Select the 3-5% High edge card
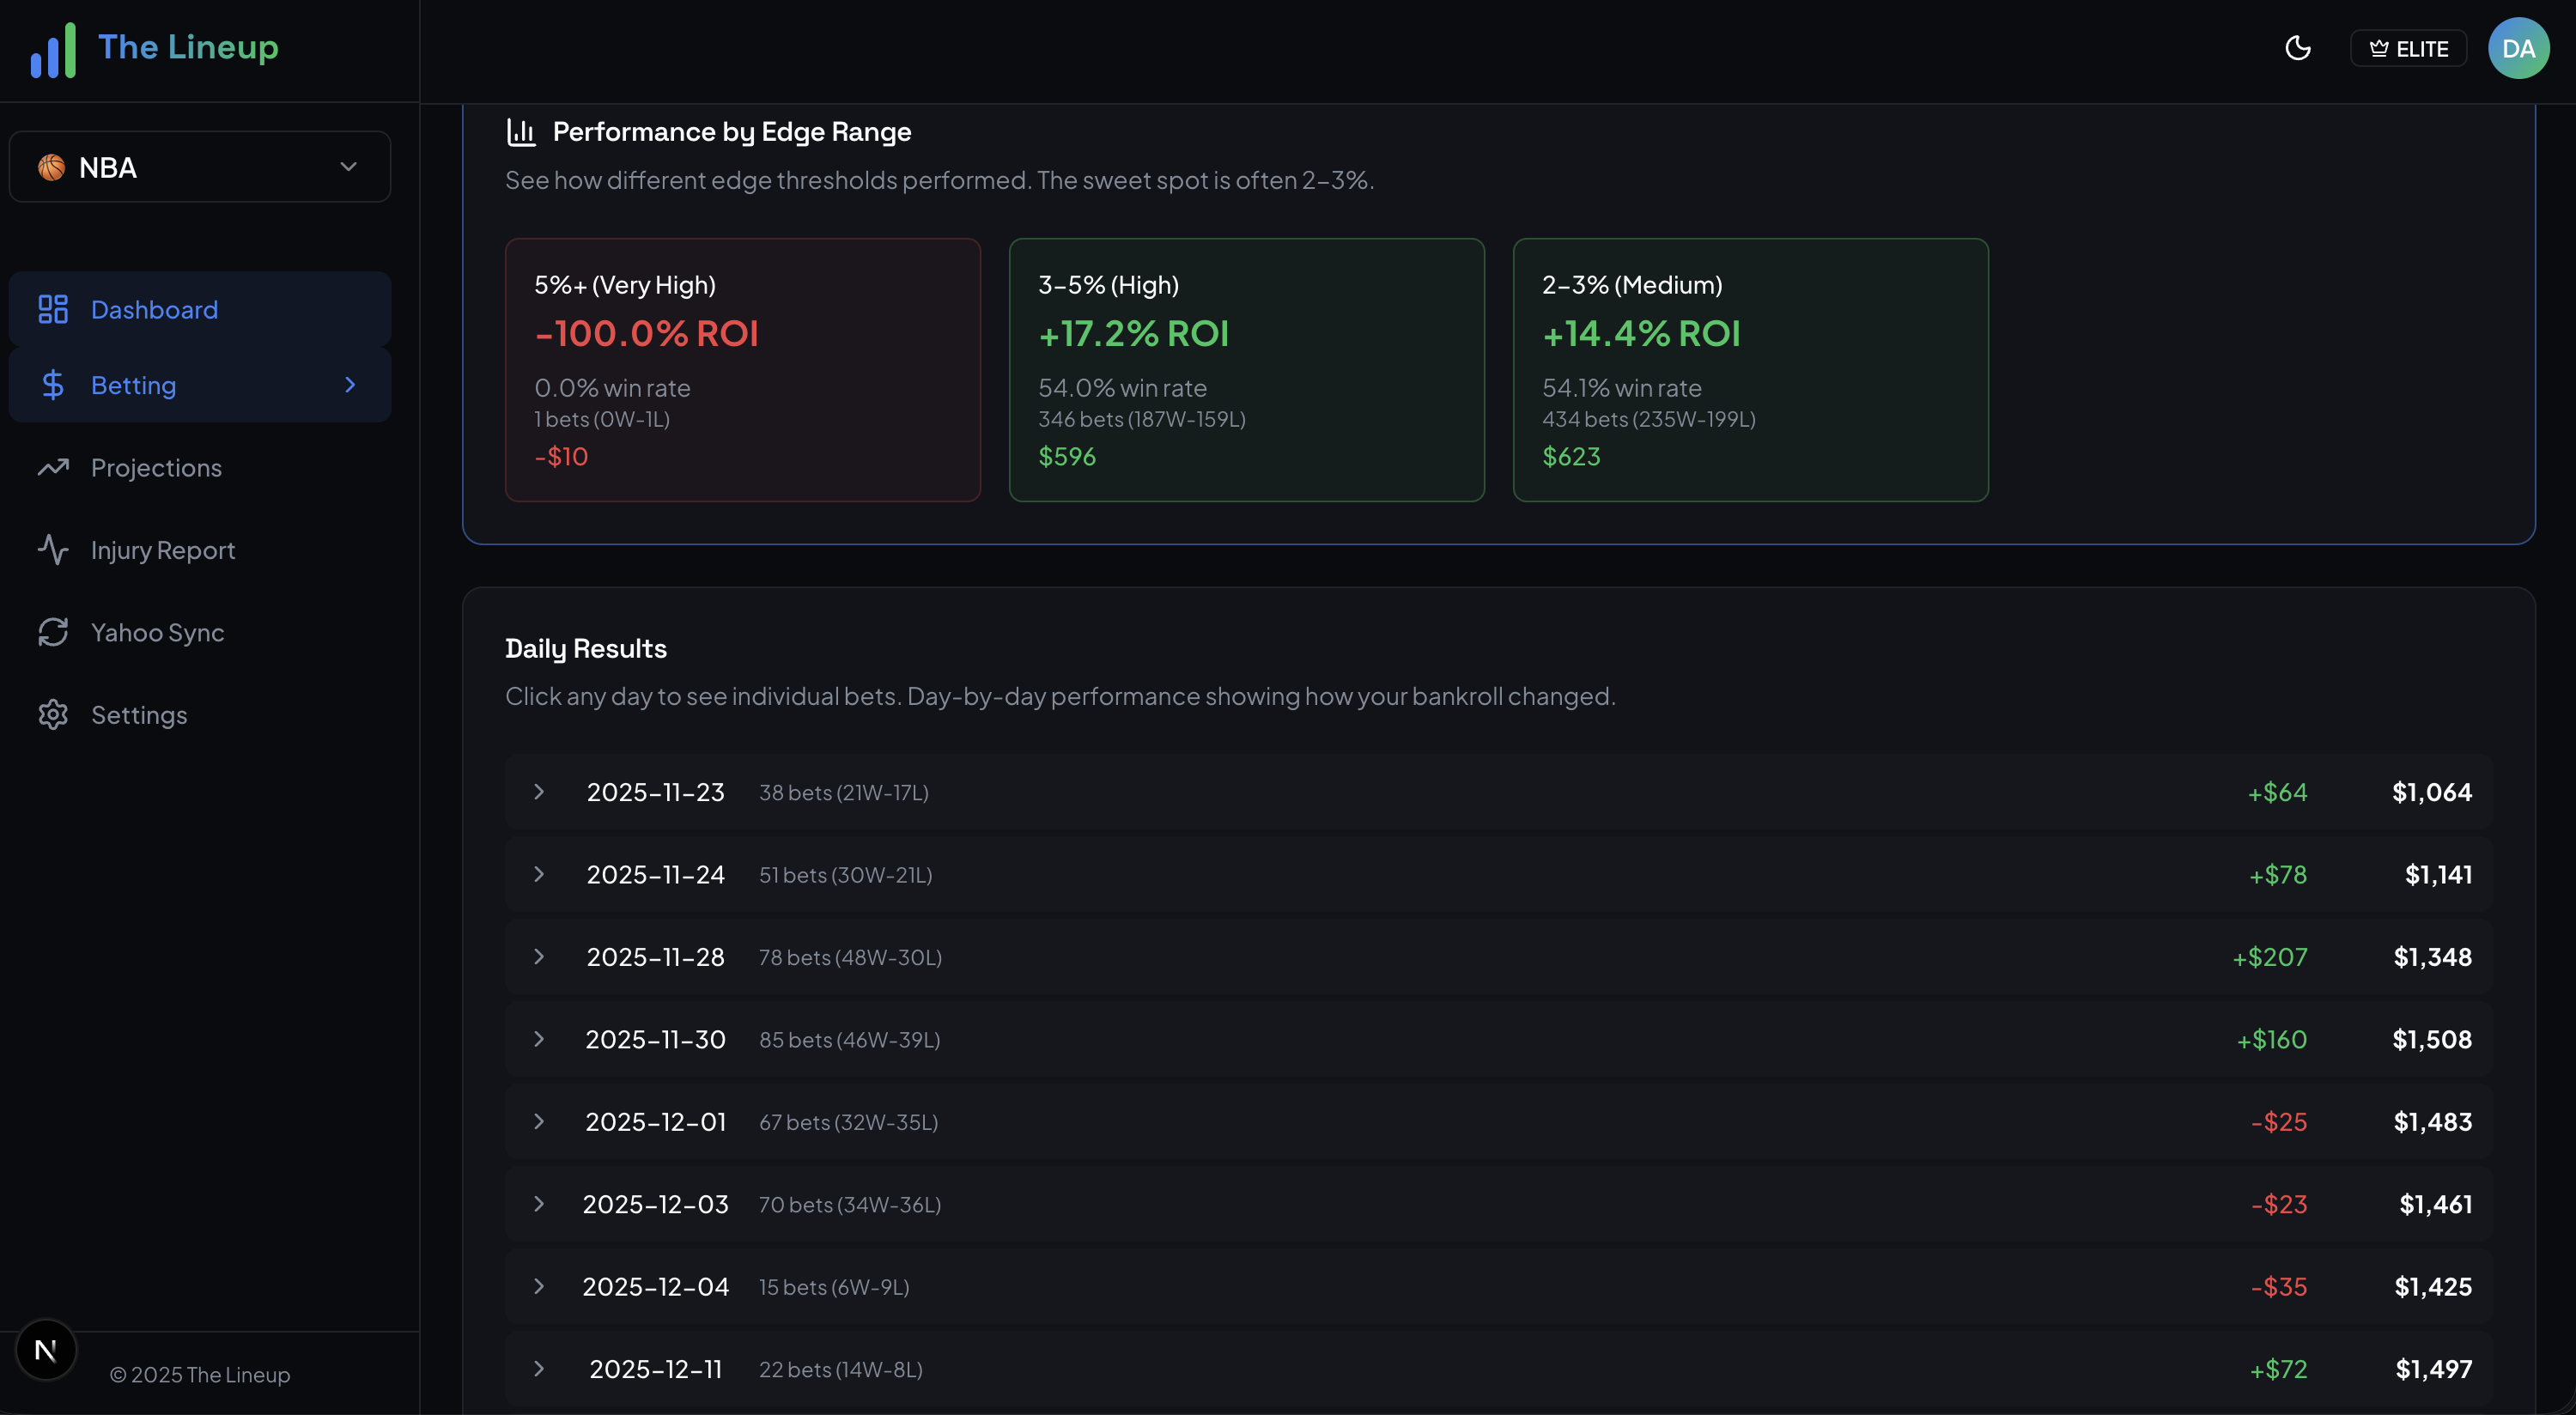 (x=1246, y=370)
